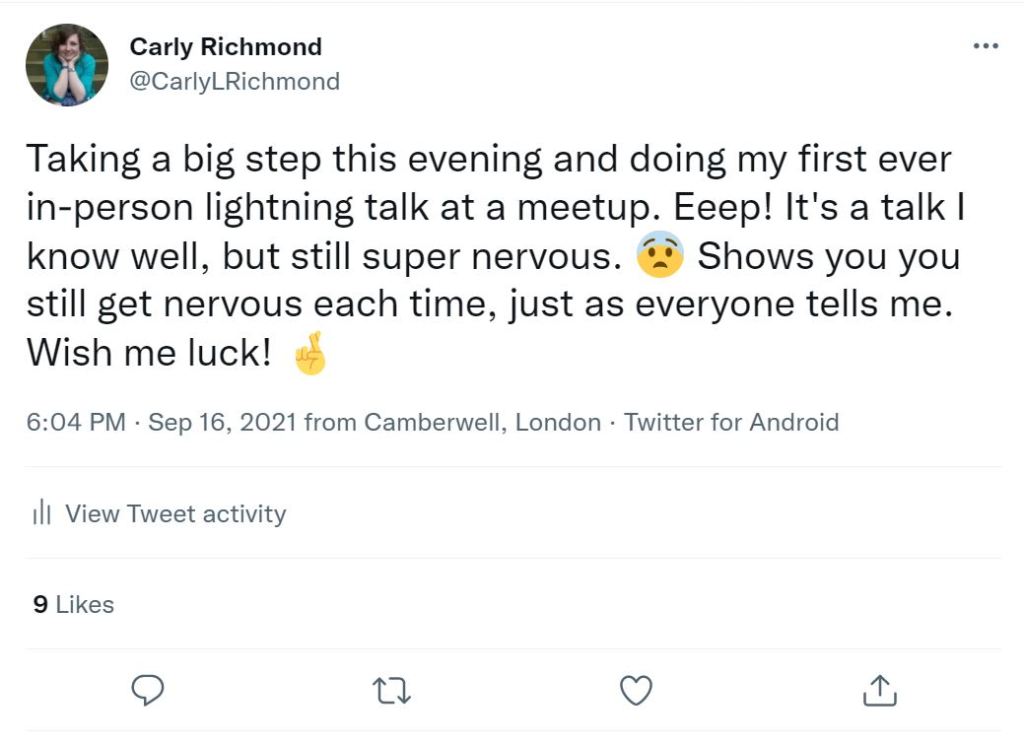Click the Carly Richmond display name
1024x743 pixels.
coord(225,47)
